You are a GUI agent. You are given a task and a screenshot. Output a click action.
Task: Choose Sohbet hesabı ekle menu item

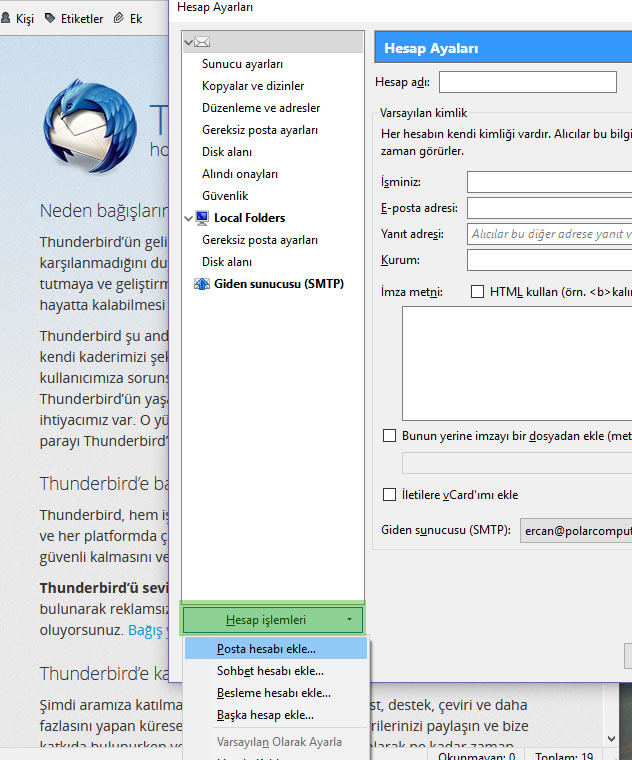point(276,671)
